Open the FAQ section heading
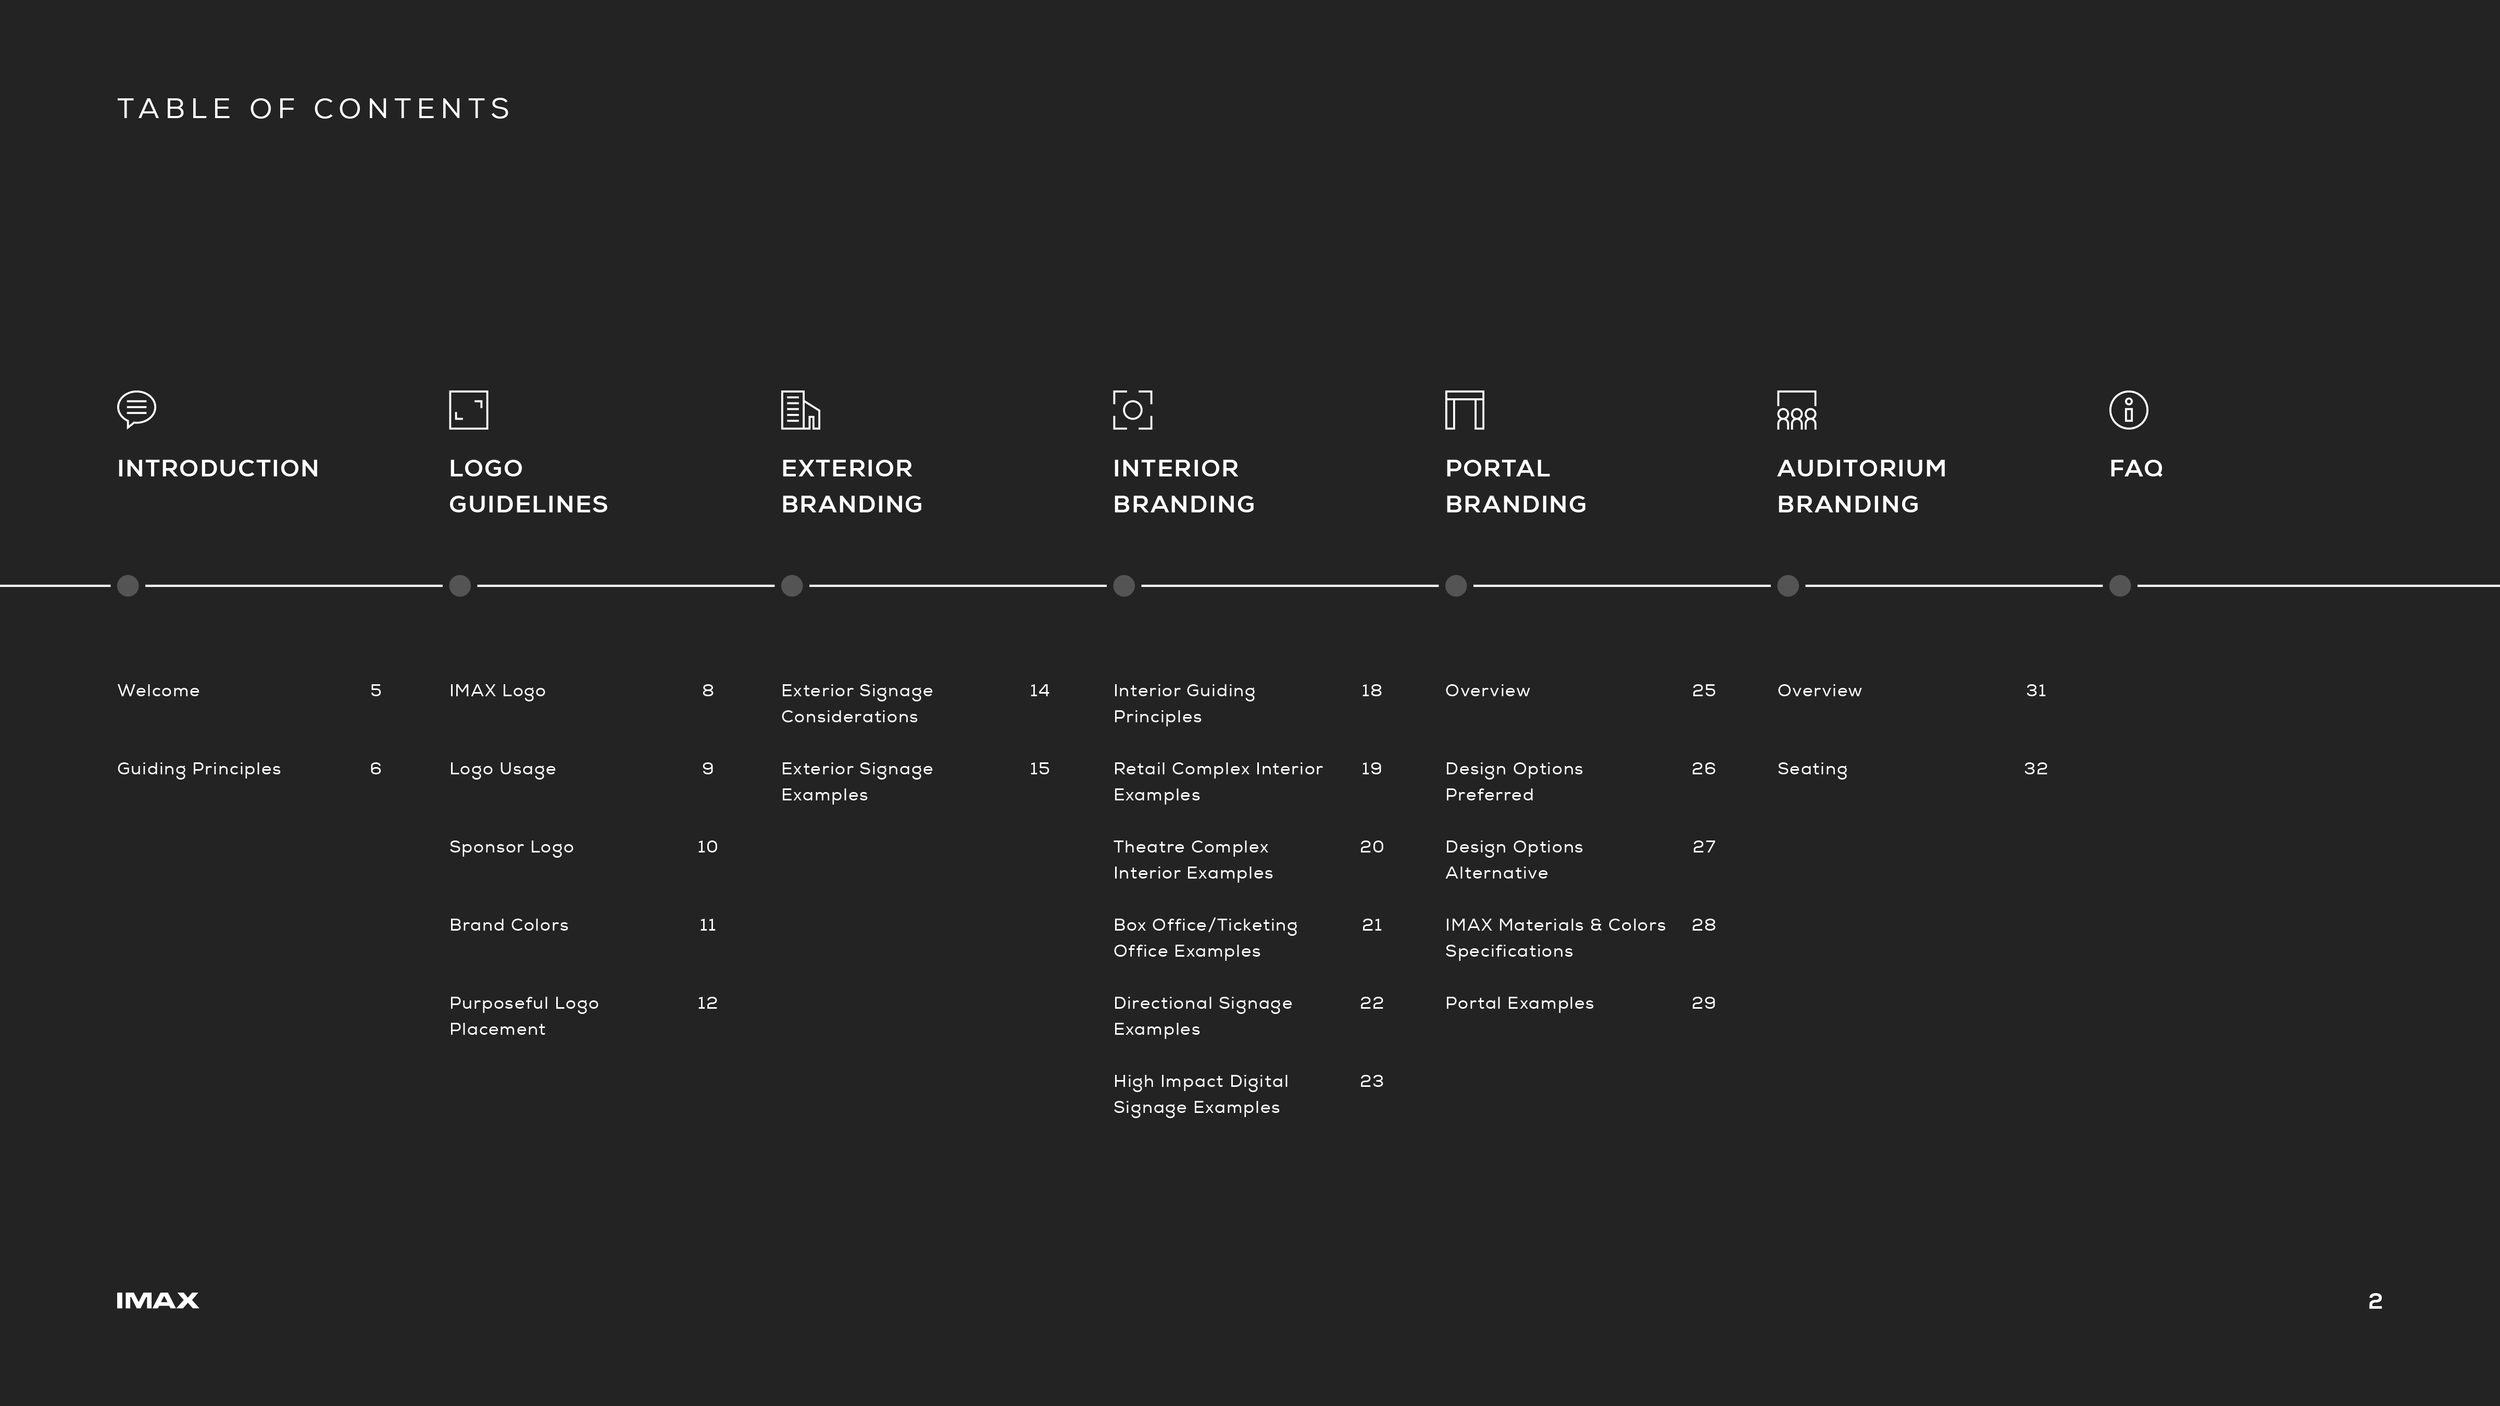The height and width of the screenshot is (1406, 2500). [x=2136, y=468]
